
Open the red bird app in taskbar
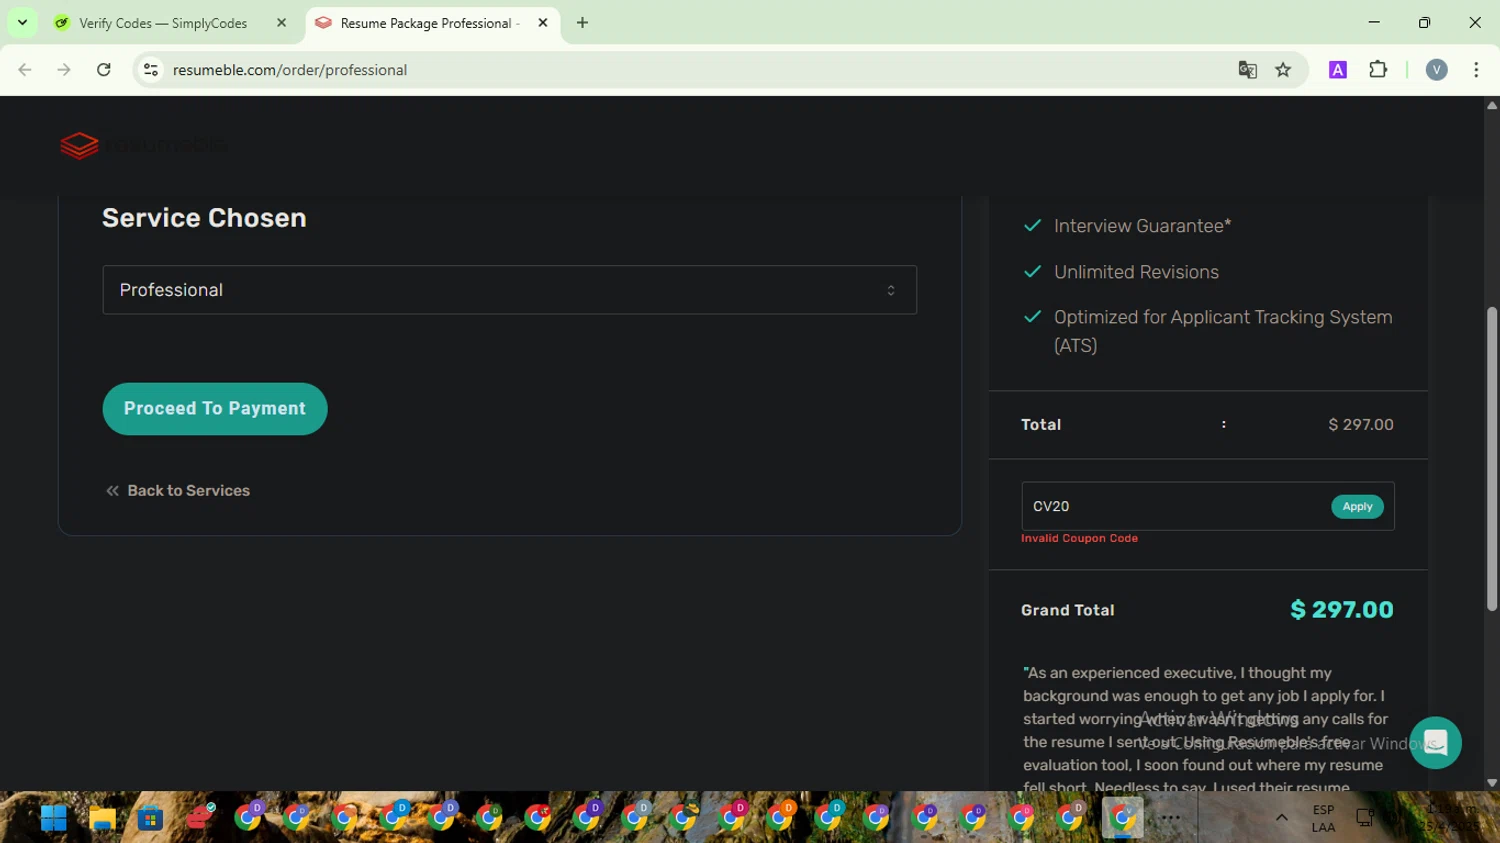[199, 818]
